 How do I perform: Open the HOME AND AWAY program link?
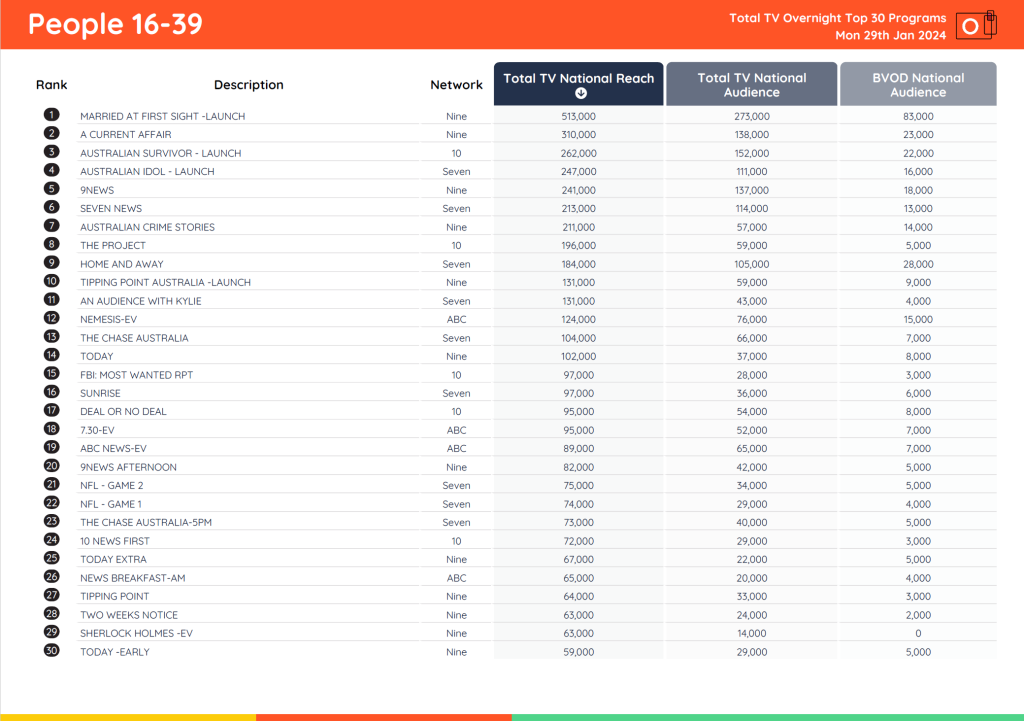click(123, 264)
